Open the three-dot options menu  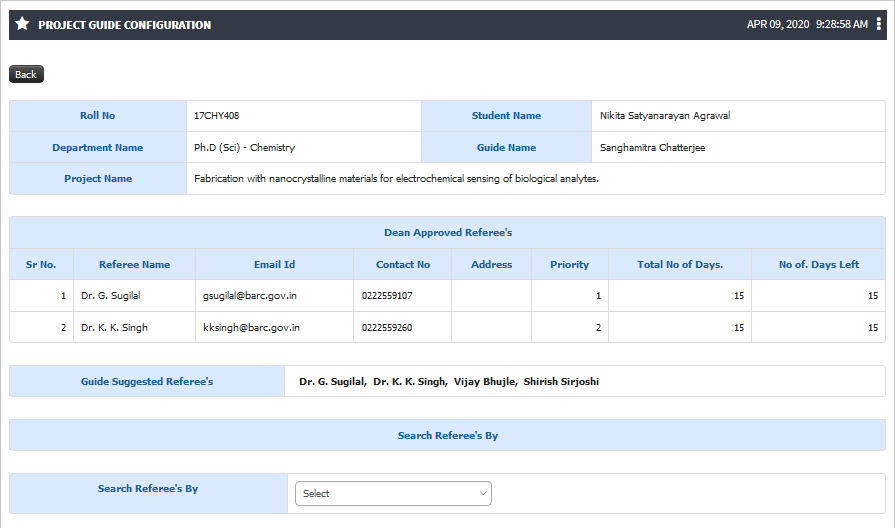point(878,24)
